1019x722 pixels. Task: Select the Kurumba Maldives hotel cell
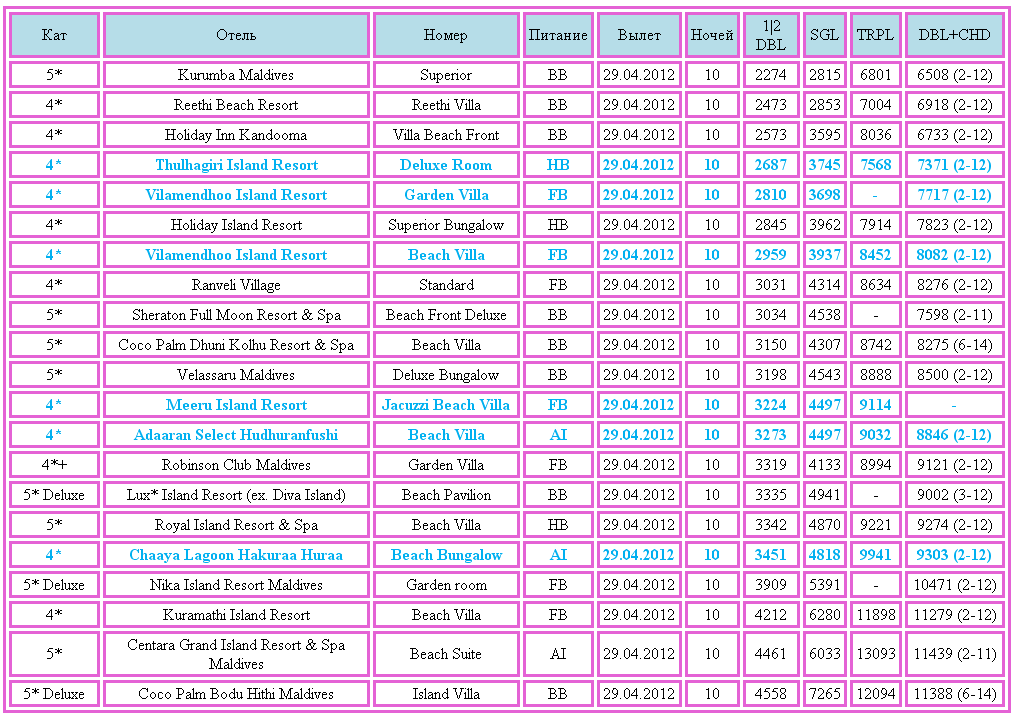click(236, 75)
